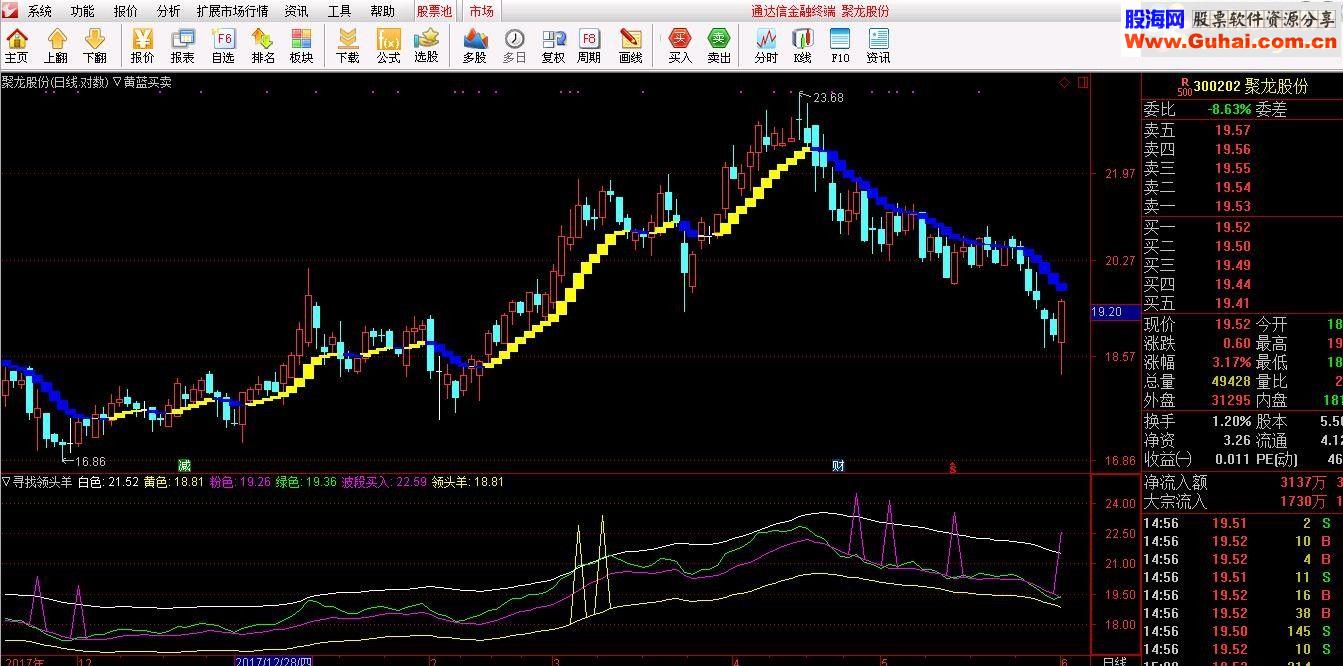This screenshot has width=1343, height=666.
Task: Open the 扩展市场行情 menu
Action: [232, 12]
